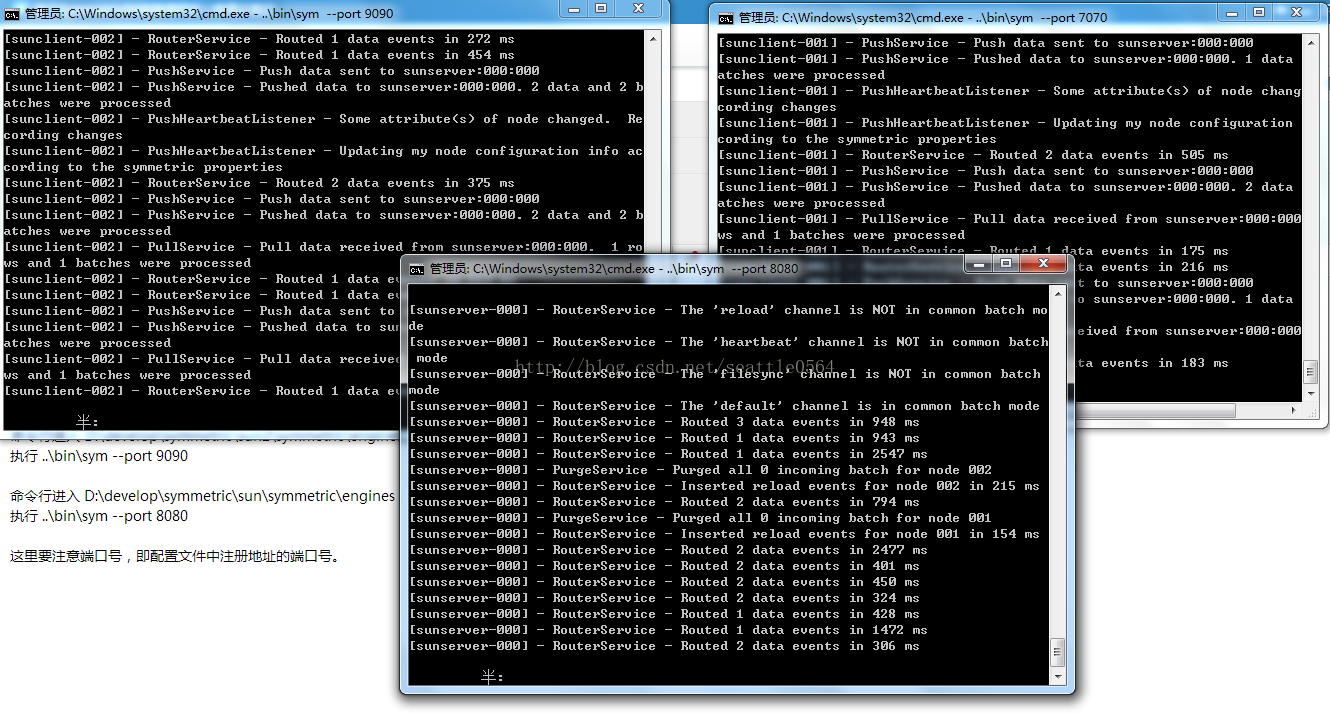Image resolution: width=1330 pixels, height=713 pixels.
Task: Close the port 8080 cmd window
Action: 1044,263
